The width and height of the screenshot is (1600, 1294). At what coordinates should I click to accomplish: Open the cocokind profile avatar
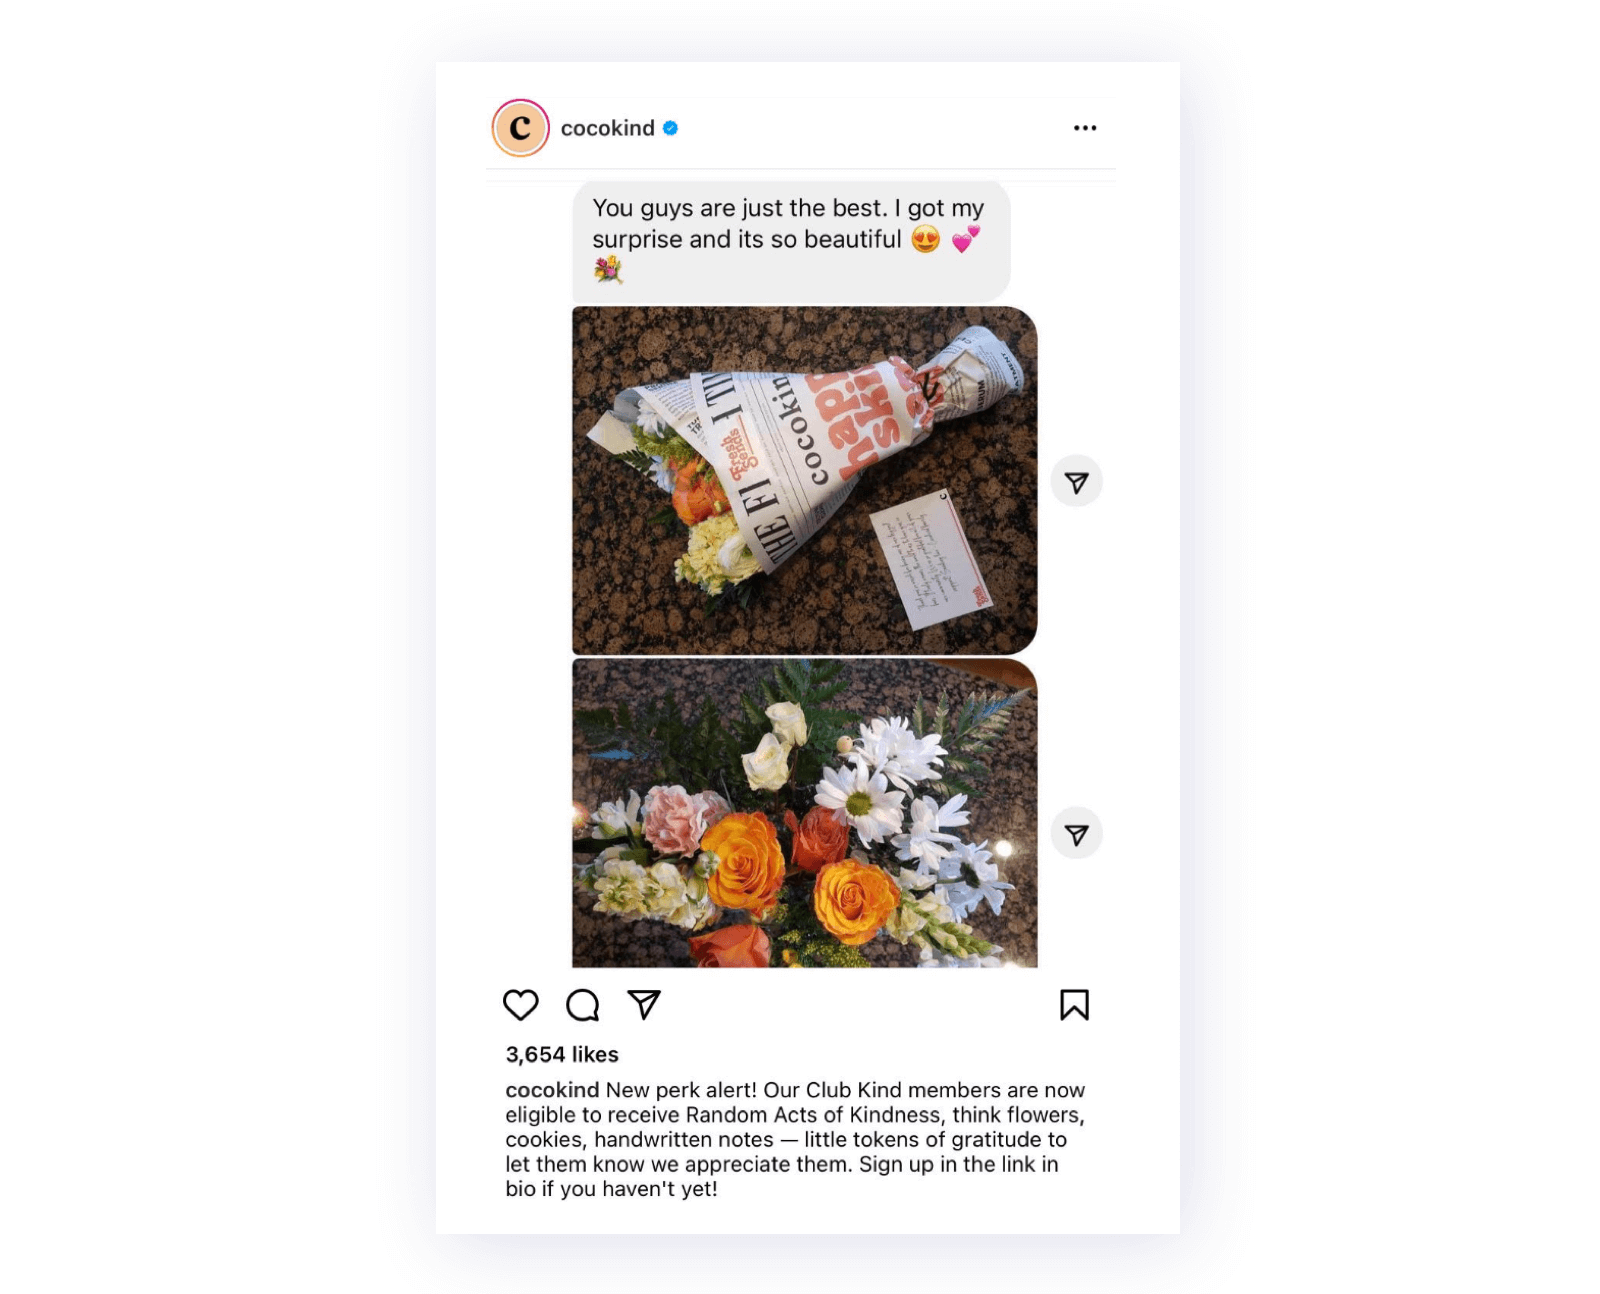pos(520,128)
